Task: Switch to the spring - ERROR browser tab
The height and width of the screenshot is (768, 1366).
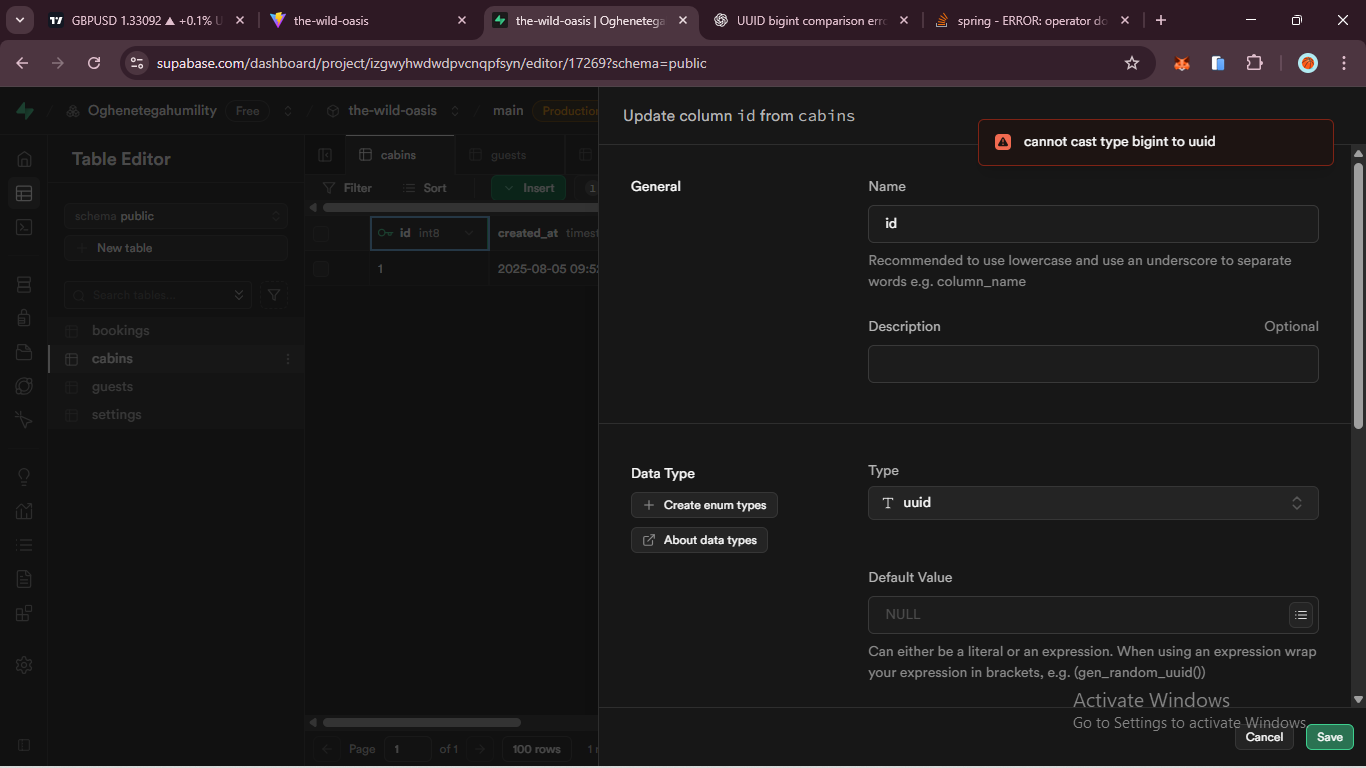Action: pos(1030,20)
